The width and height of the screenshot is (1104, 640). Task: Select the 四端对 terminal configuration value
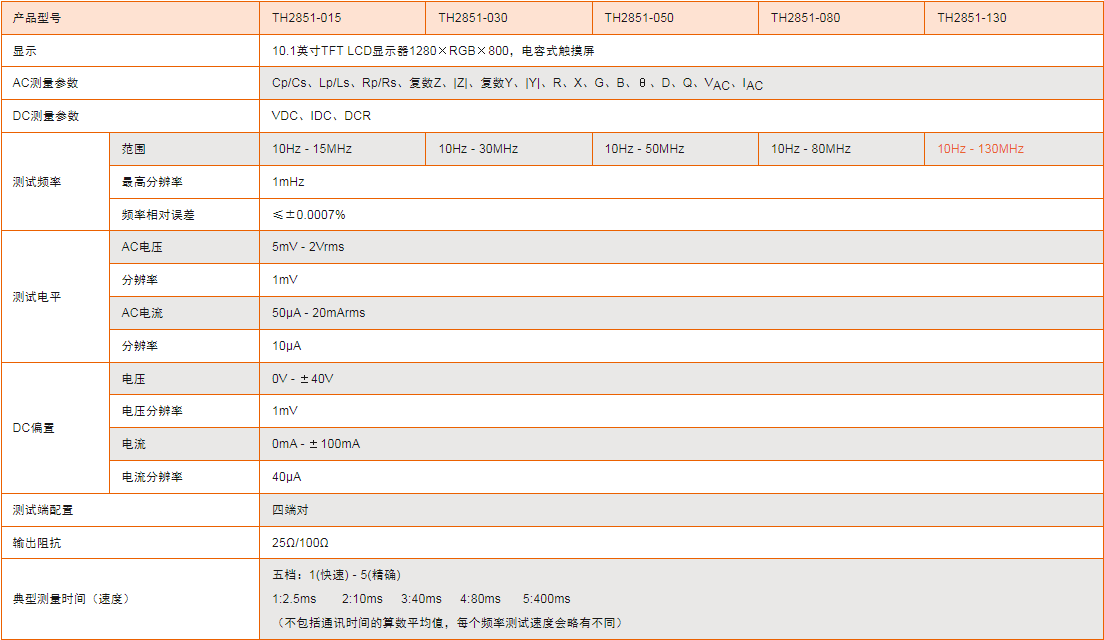(x=283, y=510)
